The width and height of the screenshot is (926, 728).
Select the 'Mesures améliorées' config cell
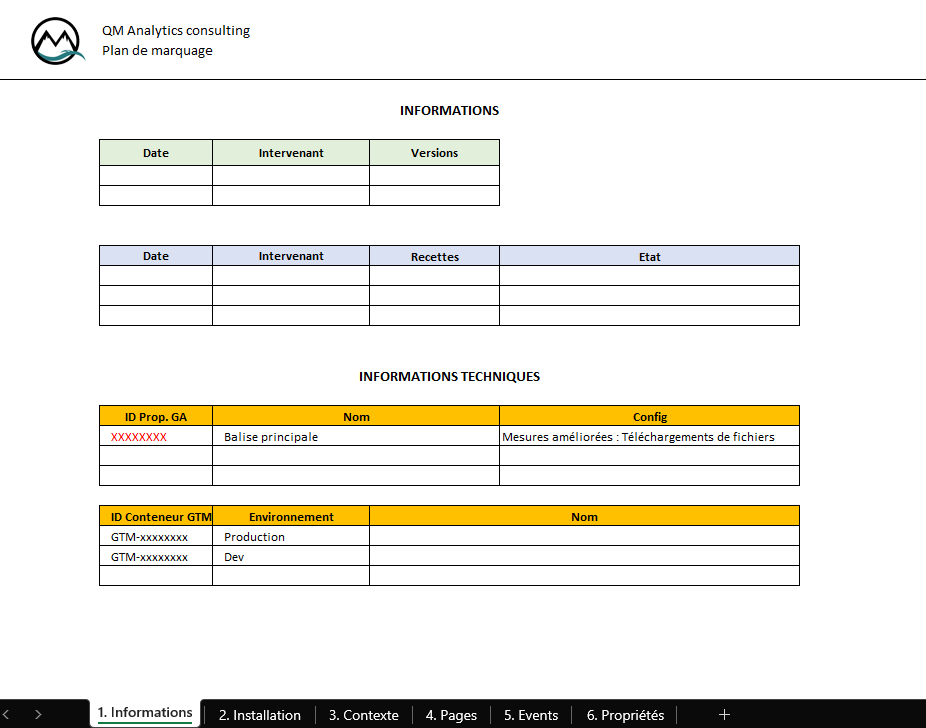click(x=650, y=436)
